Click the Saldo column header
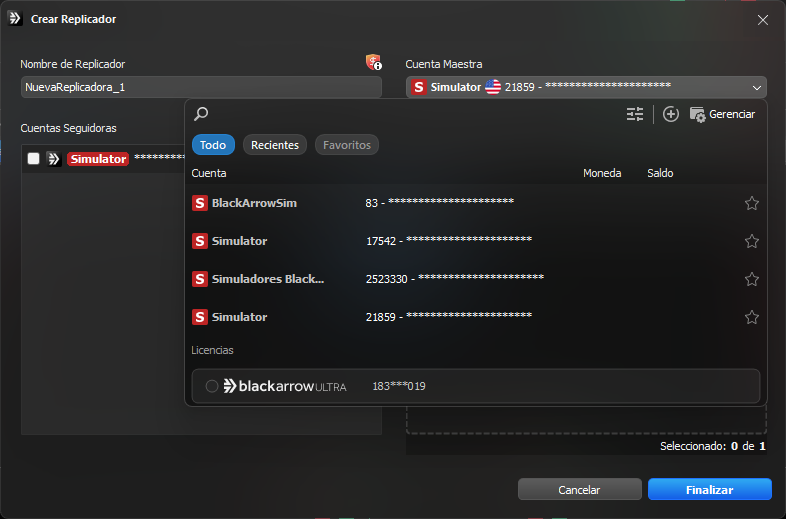 pos(660,173)
